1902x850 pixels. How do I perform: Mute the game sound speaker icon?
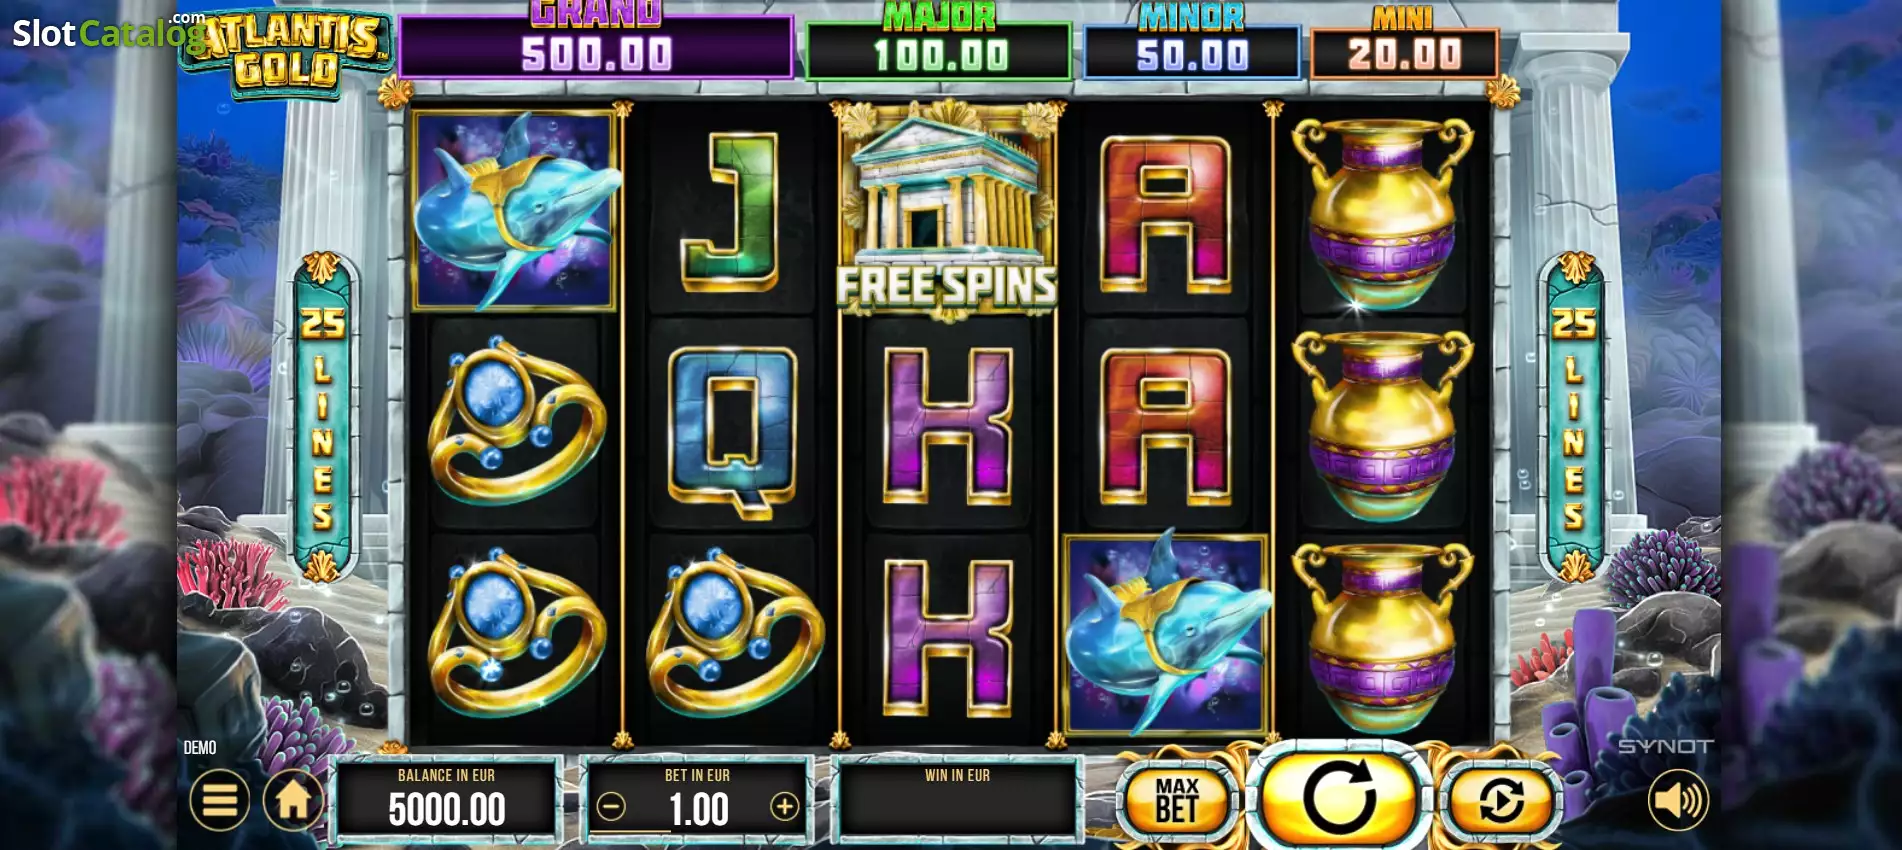point(1678,800)
